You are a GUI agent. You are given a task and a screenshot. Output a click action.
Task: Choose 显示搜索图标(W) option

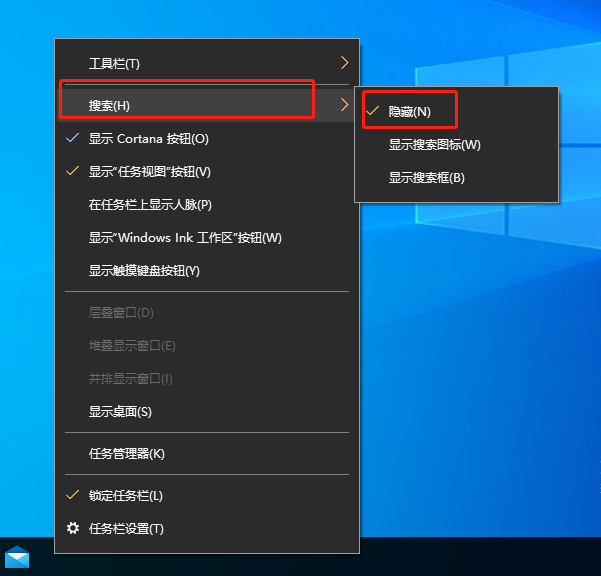[x=434, y=145]
